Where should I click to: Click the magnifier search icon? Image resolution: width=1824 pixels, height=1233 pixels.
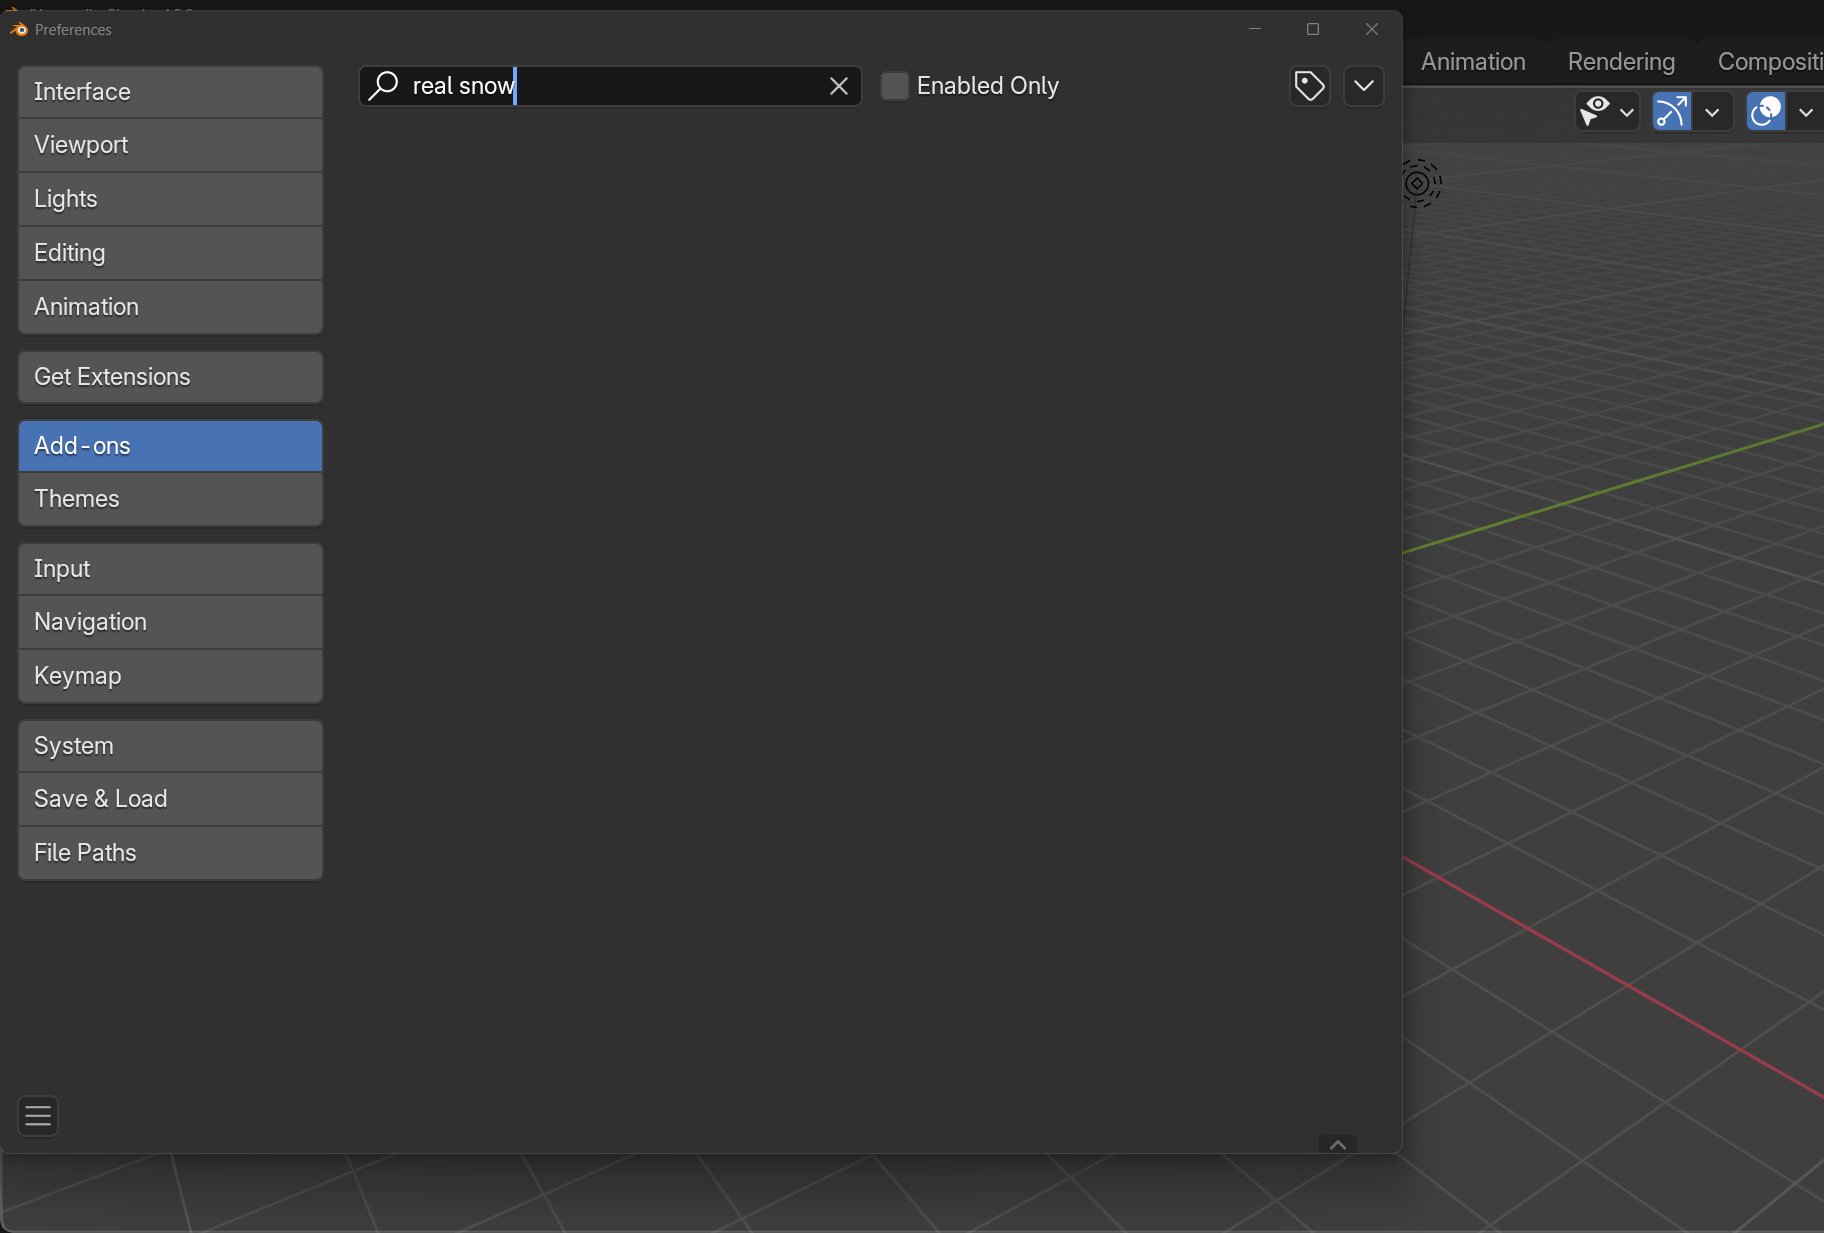point(383,86)
